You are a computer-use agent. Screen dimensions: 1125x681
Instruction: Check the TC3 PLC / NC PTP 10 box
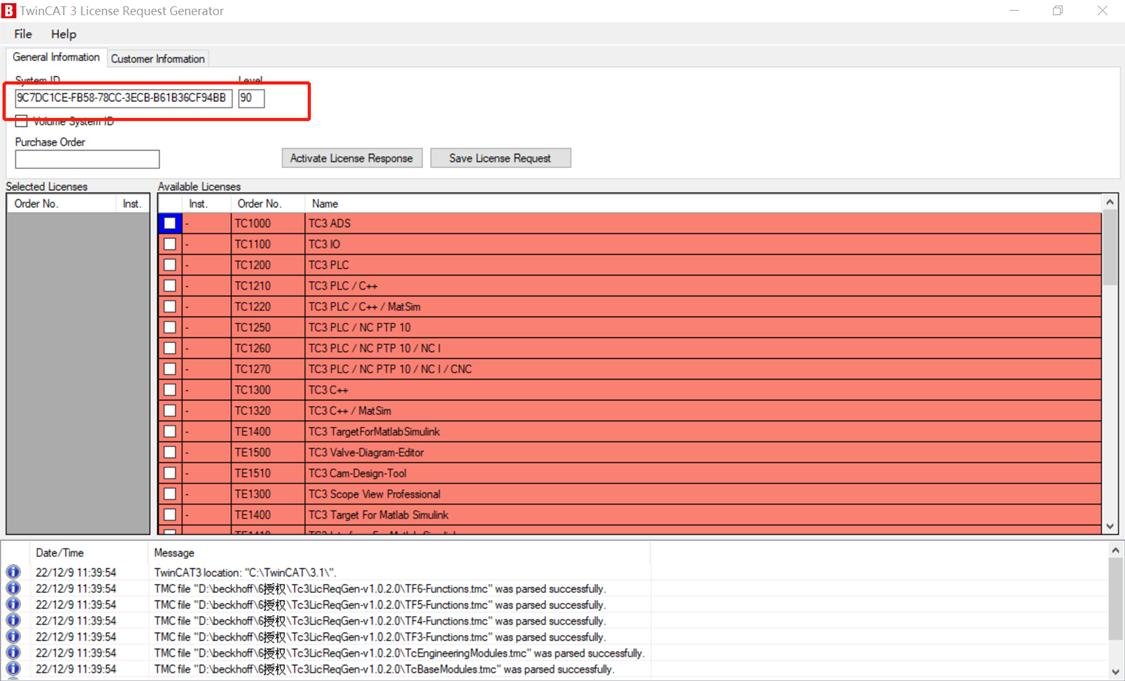[x=169, y=327]
